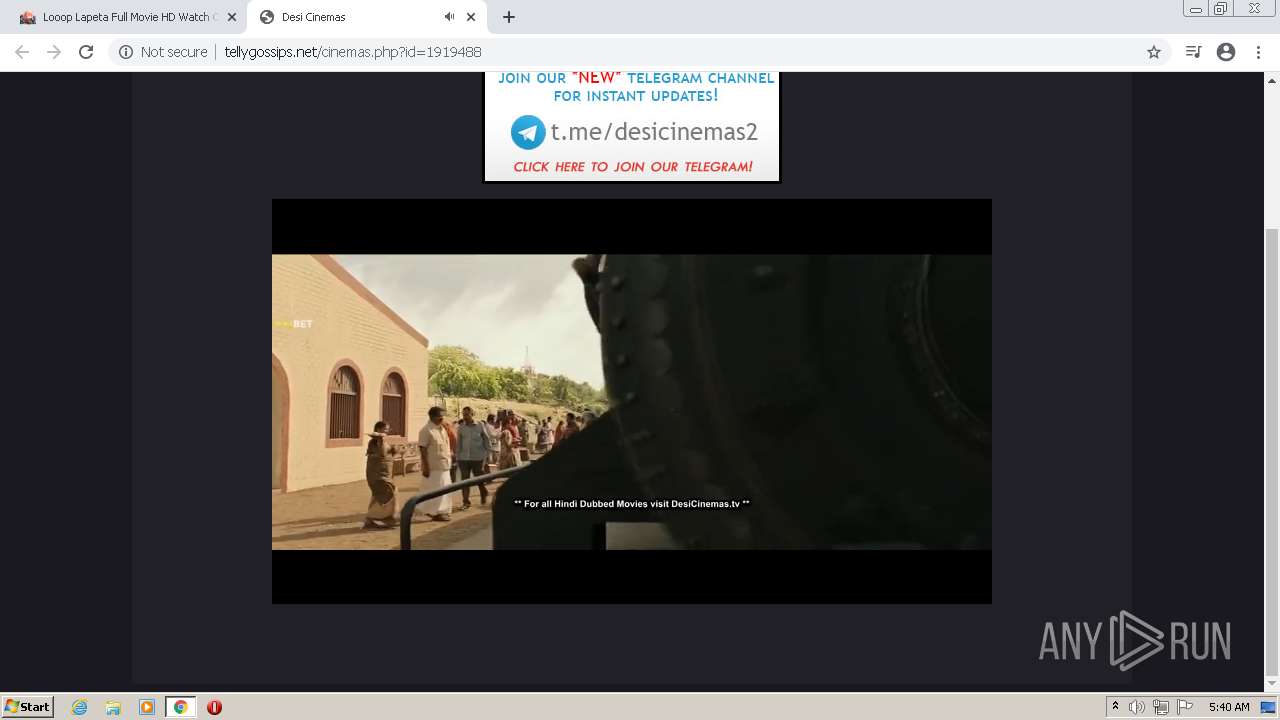The height and width of the screenshot is (720, 1280).
Task: Open the volume speaker tray icon
Action: coord(1137,707)
